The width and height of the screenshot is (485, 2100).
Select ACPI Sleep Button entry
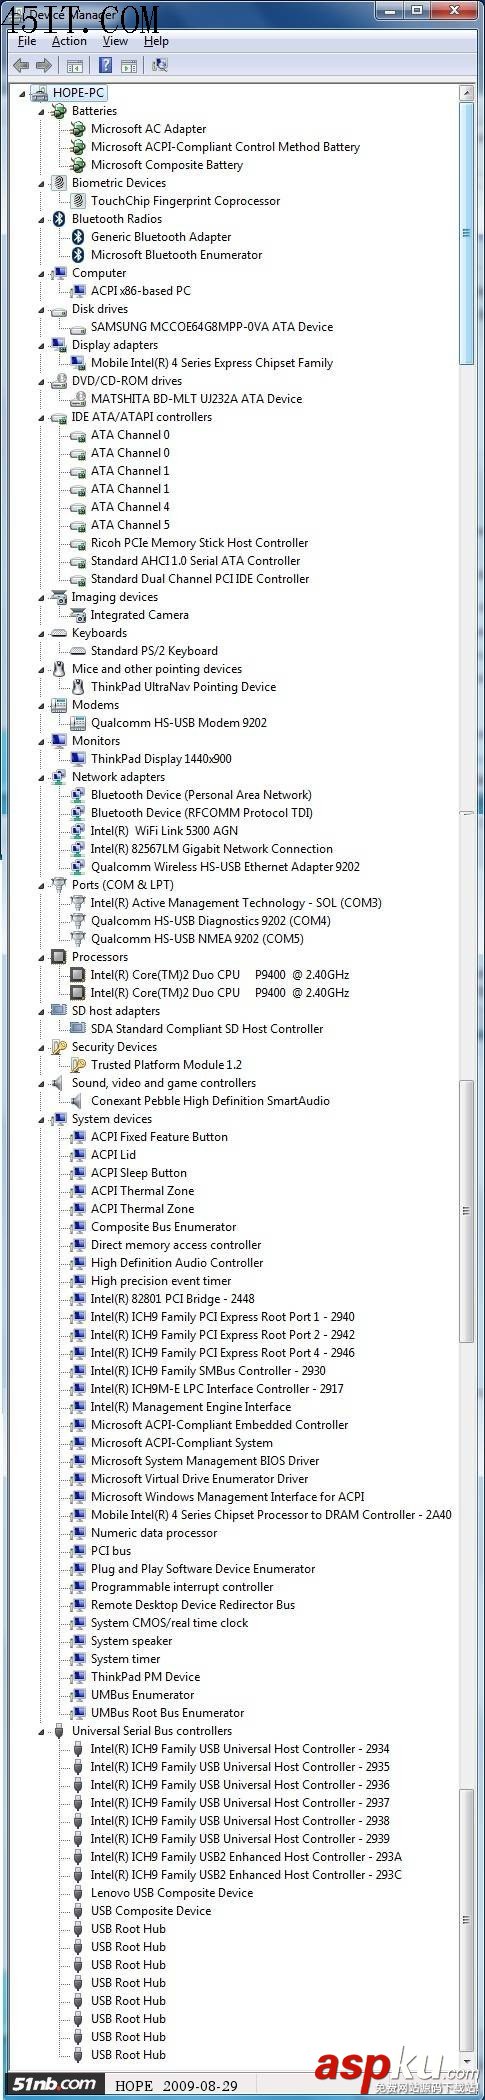pyautogui.click(x=139, y=1173)
